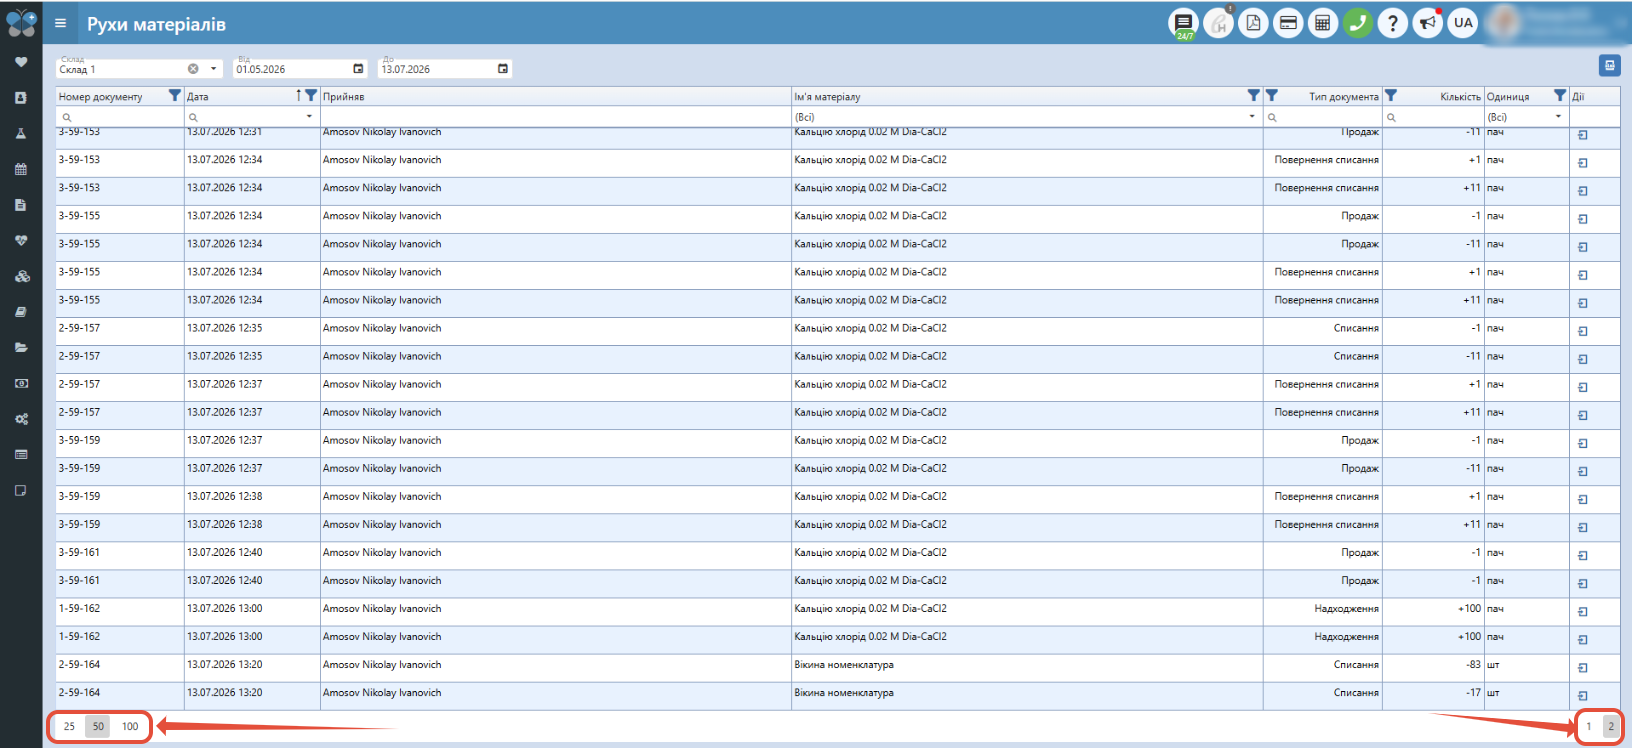Go to page 1 of the table
1632x748 pixels.
click(x=1589, y=727)
